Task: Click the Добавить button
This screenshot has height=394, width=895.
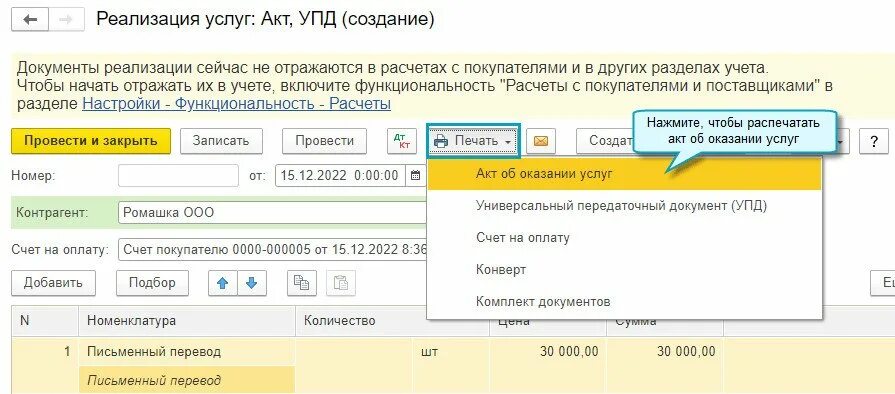Action: (53, 283)
